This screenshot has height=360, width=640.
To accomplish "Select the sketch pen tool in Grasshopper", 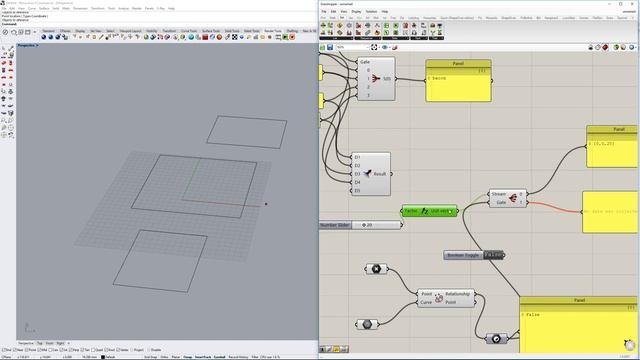I will click(394, 47).
